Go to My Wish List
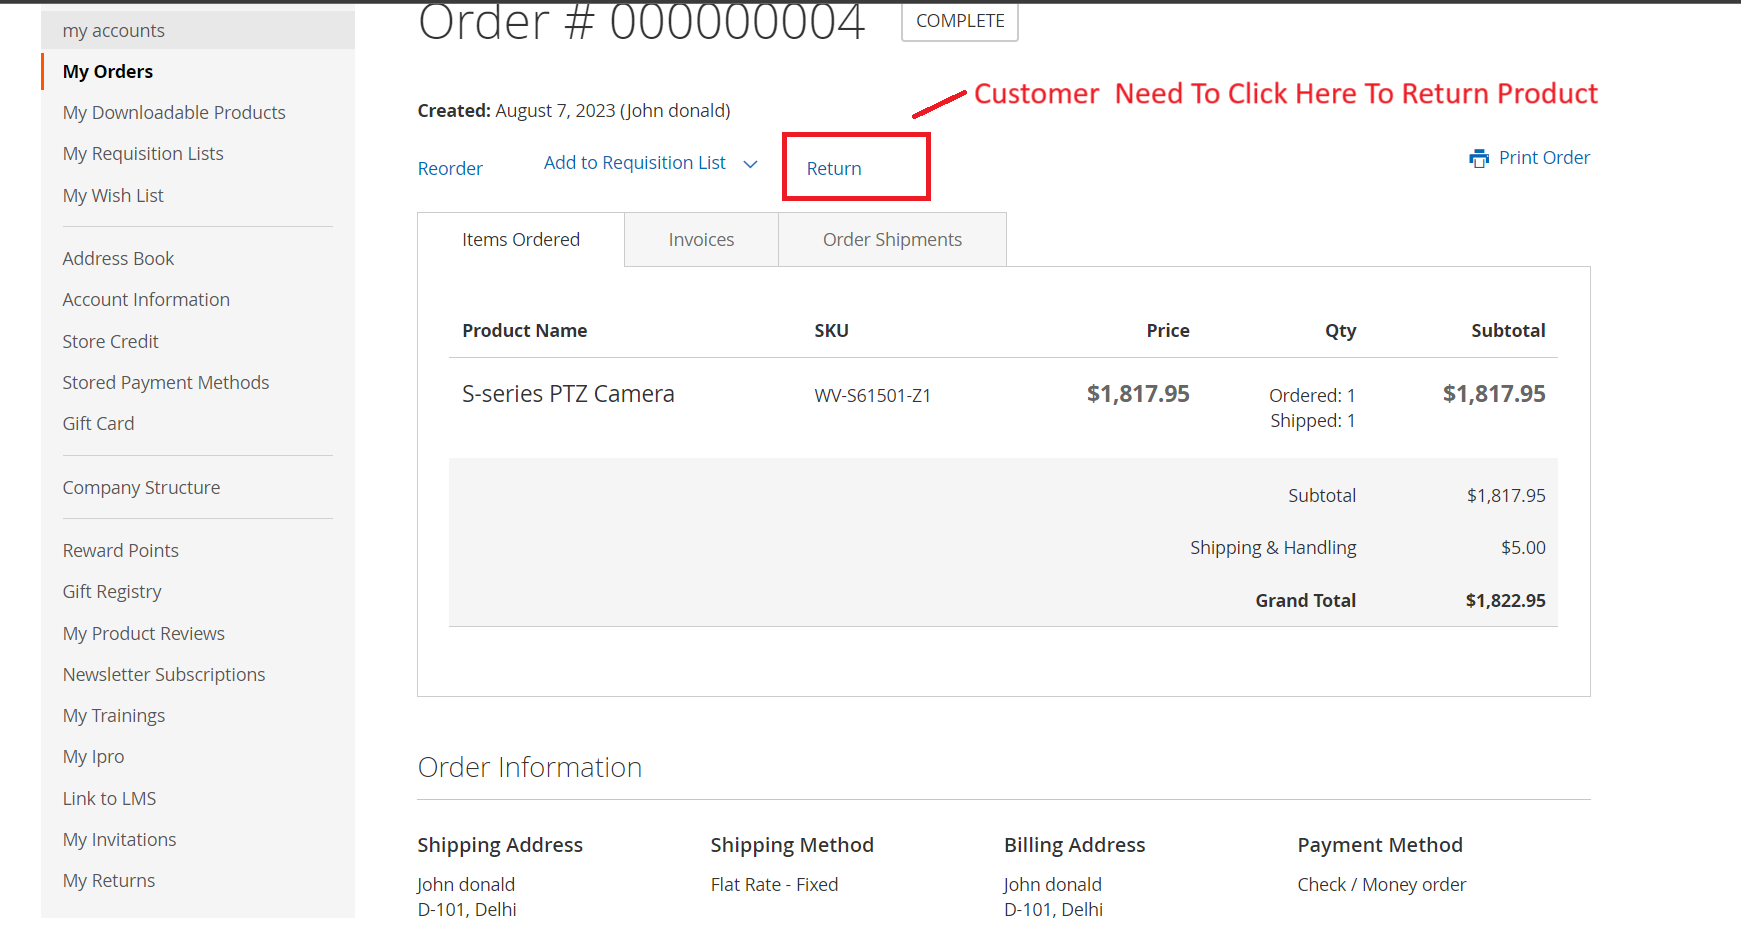 [113, 196]
